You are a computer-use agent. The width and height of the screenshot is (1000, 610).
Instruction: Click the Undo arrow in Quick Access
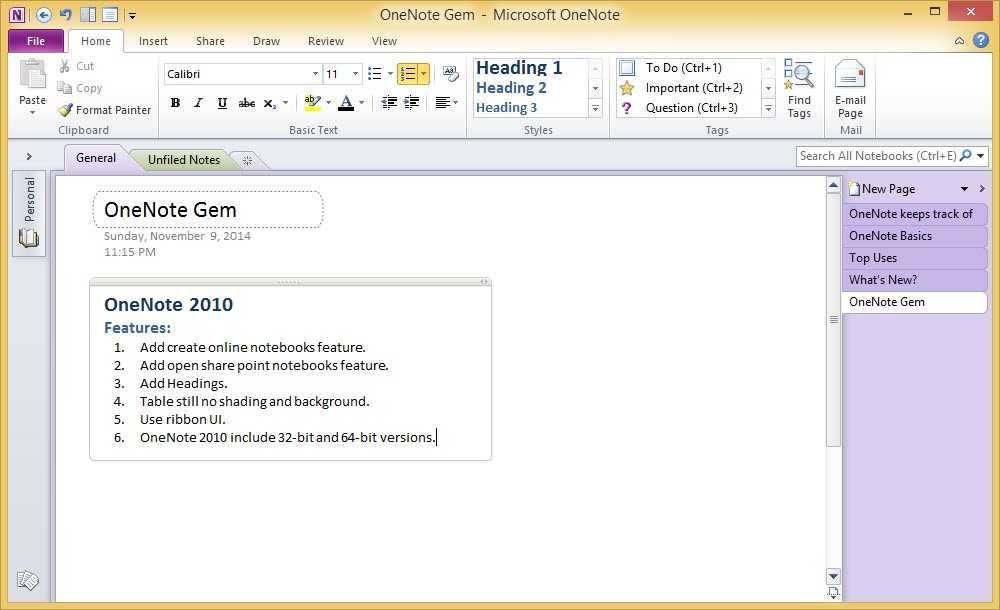pos(65,15)
